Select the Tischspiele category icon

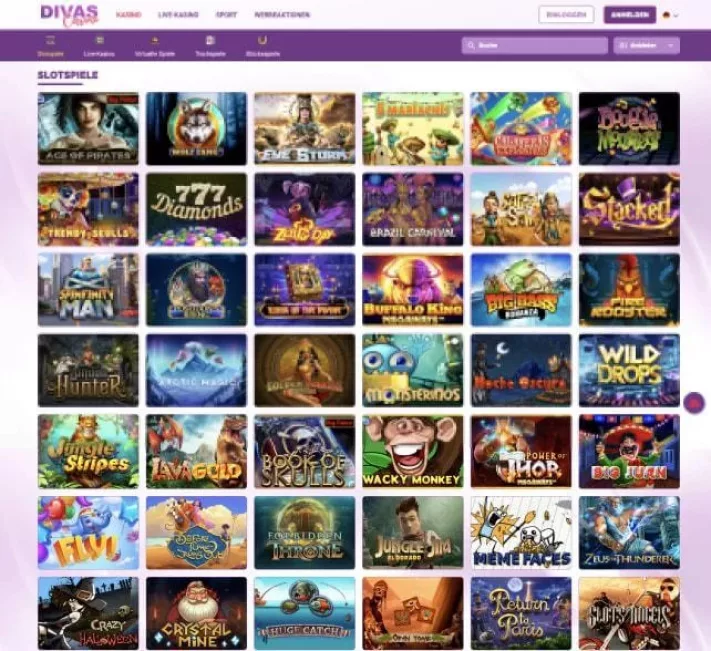(x=210, y=40)
